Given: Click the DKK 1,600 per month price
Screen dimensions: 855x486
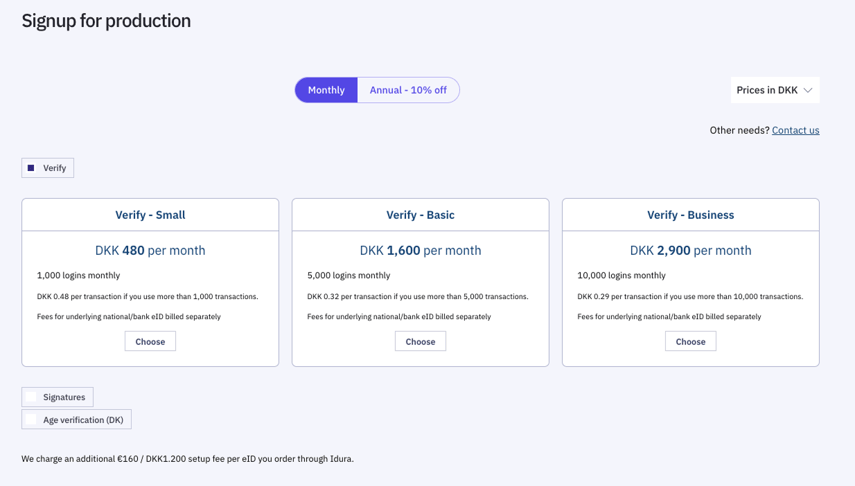Looking at the screenshot, I should [420, 250].
